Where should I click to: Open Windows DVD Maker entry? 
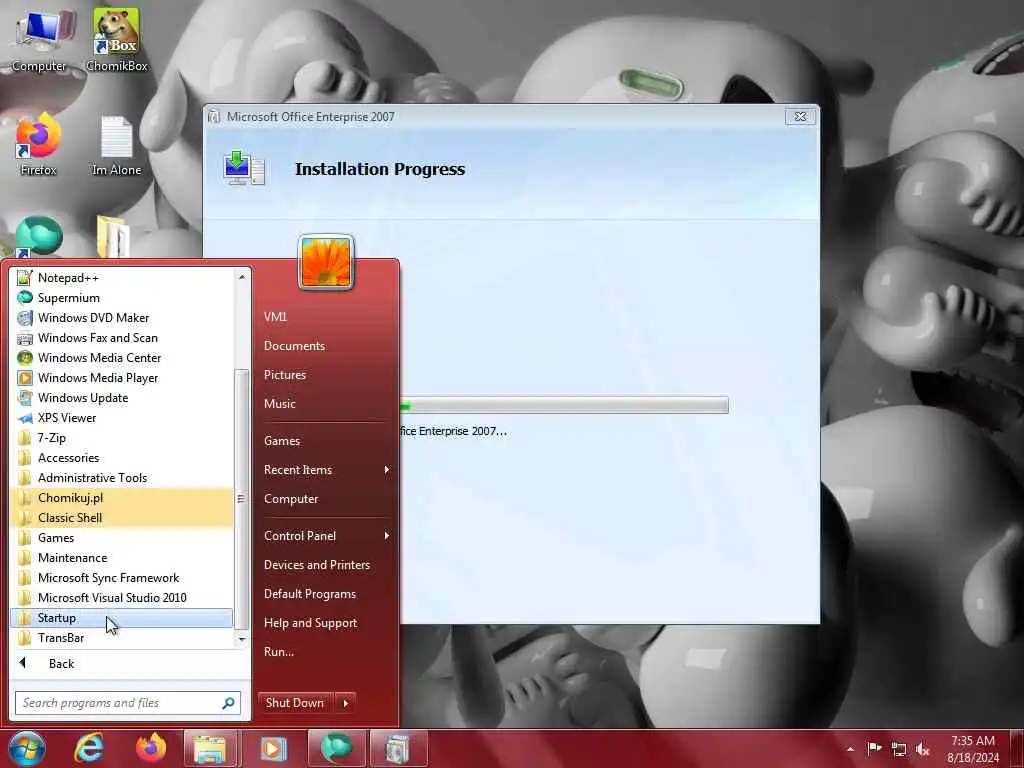coord(121,318)
